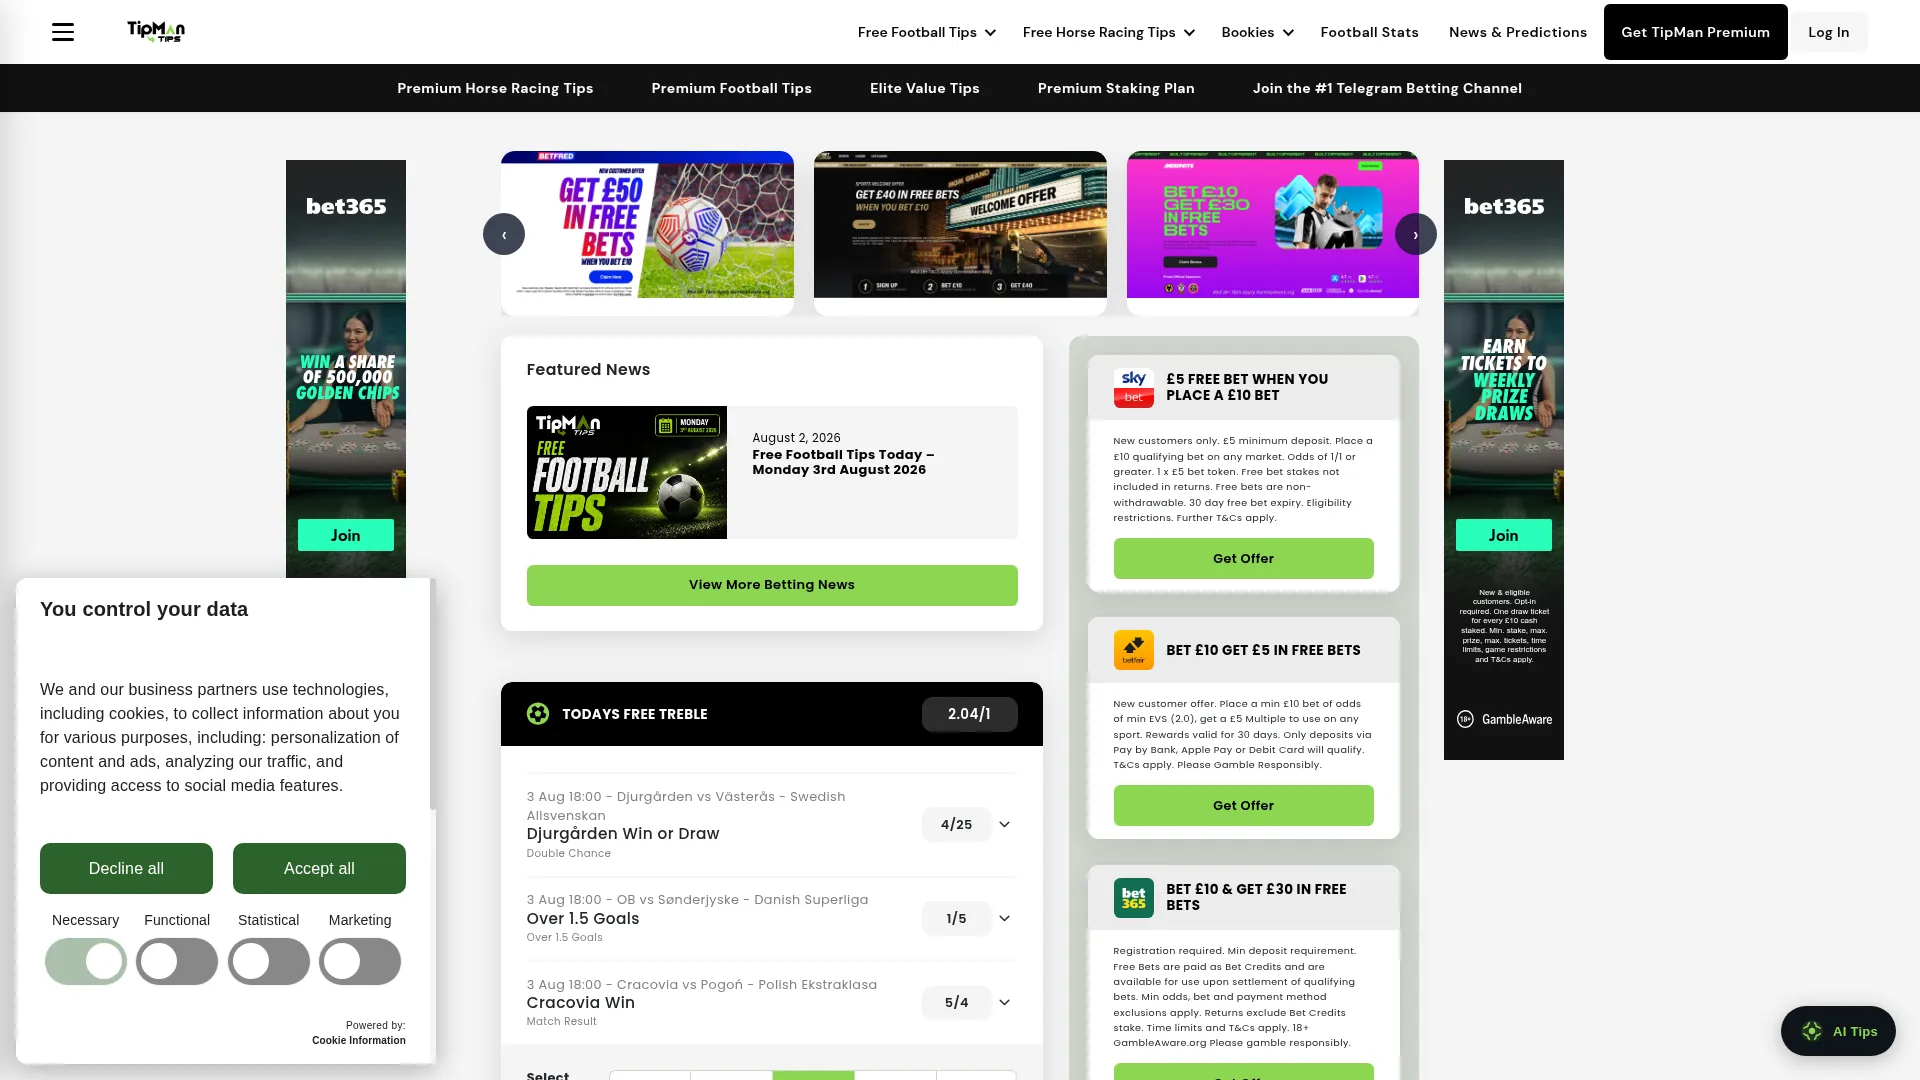Click Join on the left bet365 banner
Screen dimensions: 1920x1080
tap(346, 535)
